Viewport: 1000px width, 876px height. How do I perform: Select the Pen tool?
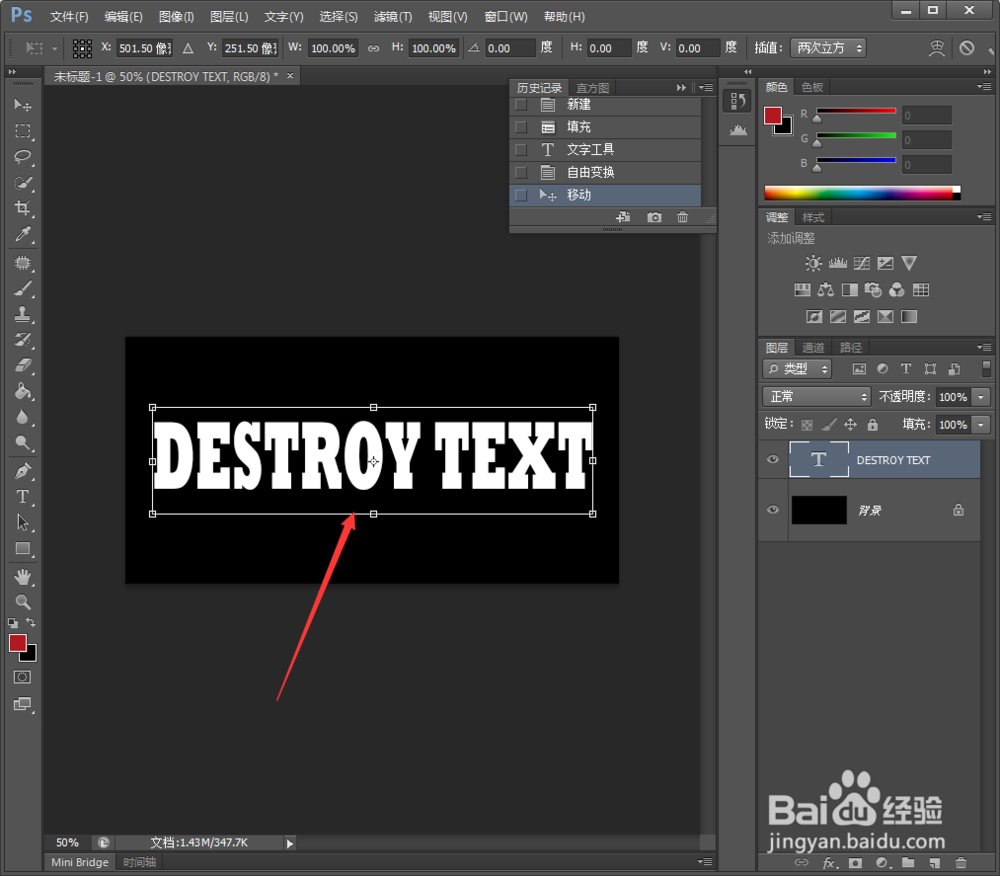(x=23, y=471)
